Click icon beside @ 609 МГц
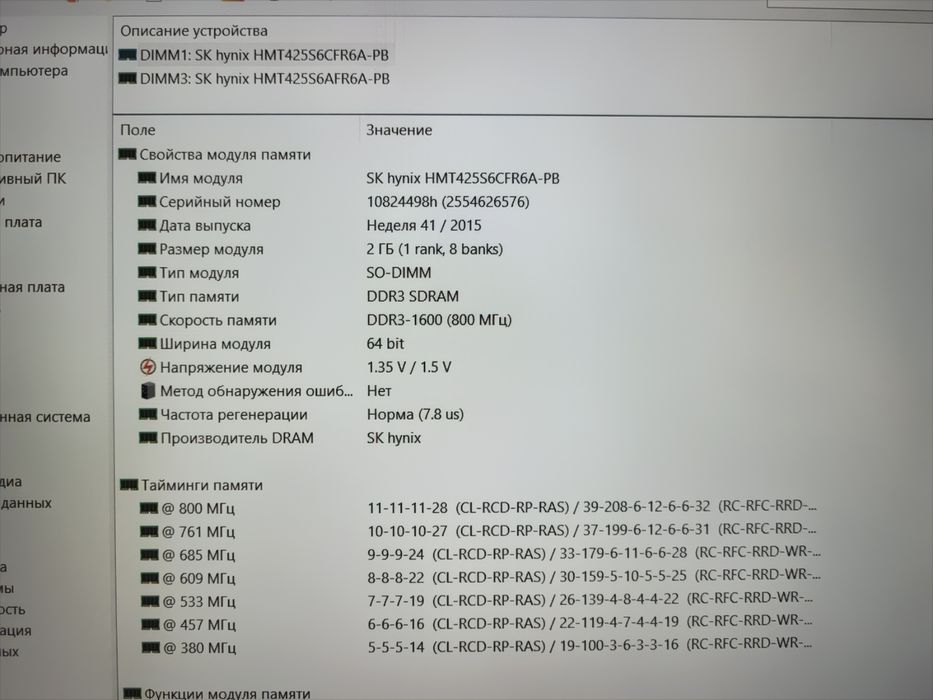 [150, 578]
